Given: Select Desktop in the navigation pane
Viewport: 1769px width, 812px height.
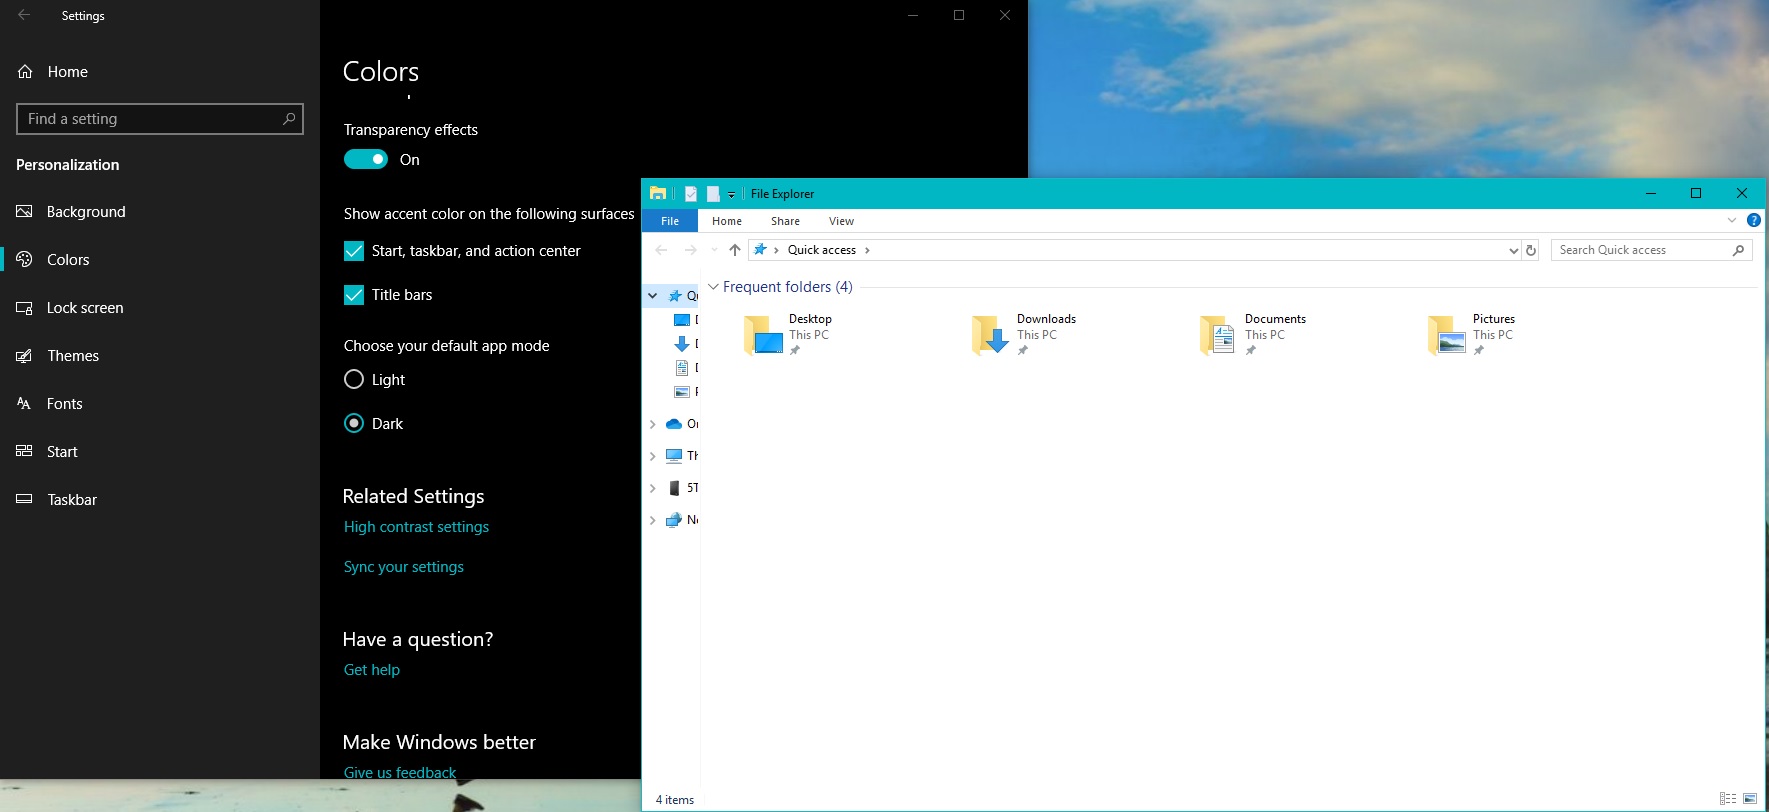Looking at the screenshot, I should (686, 320).
